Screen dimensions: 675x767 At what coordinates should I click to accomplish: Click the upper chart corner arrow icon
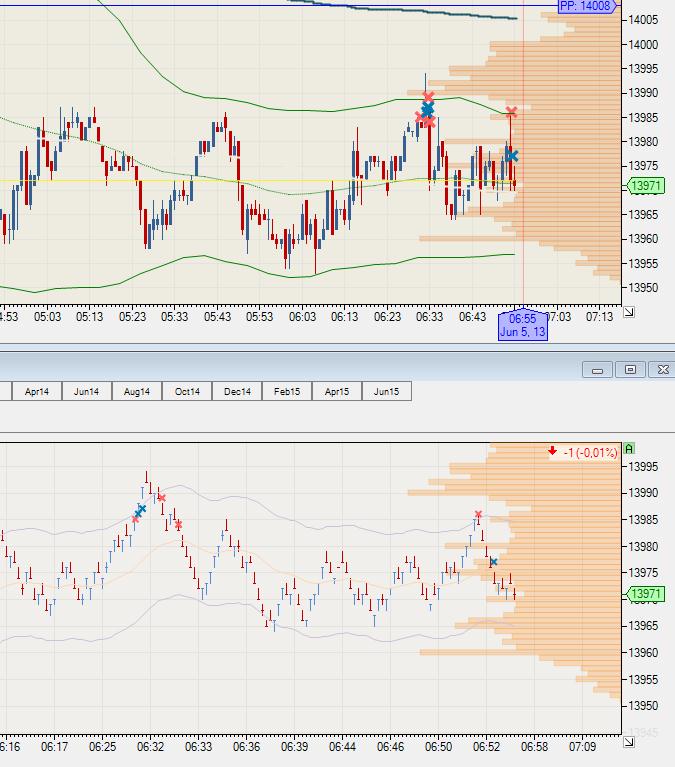tap(629, 312)
